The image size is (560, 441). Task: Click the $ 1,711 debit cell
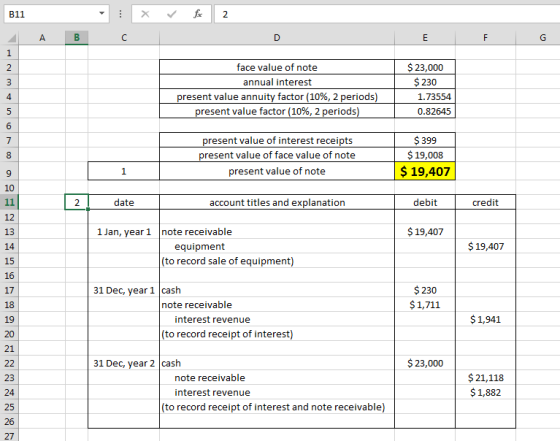pyautogui.click(x=425, y=305)
